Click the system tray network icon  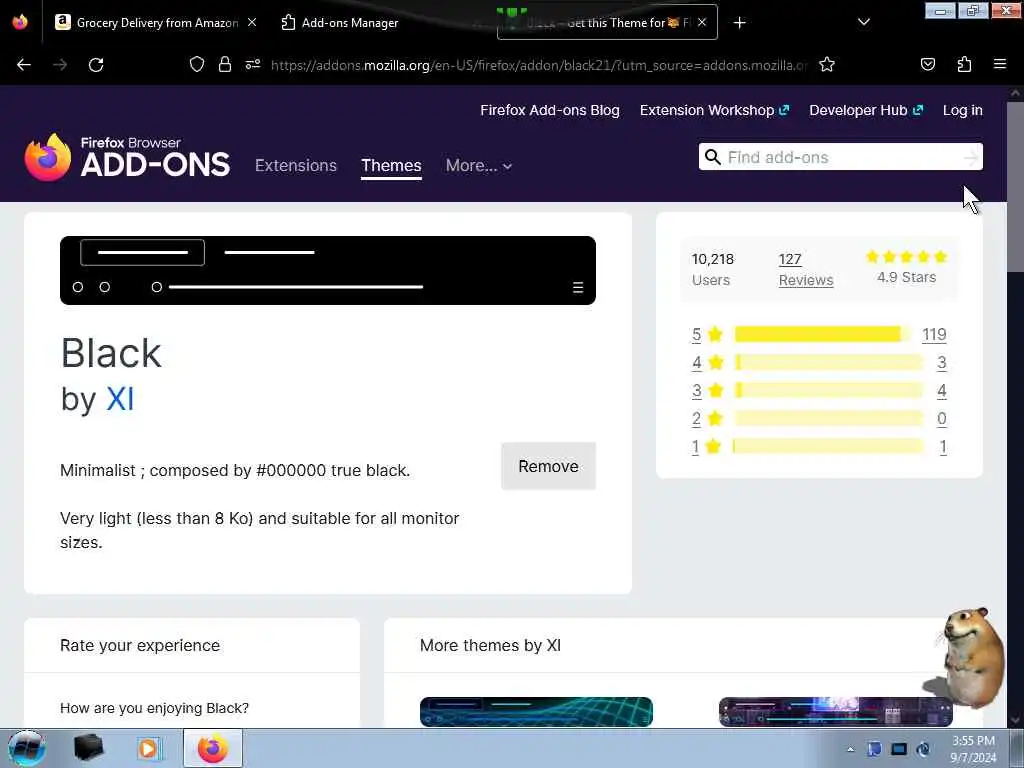click(x=923, y=749)
